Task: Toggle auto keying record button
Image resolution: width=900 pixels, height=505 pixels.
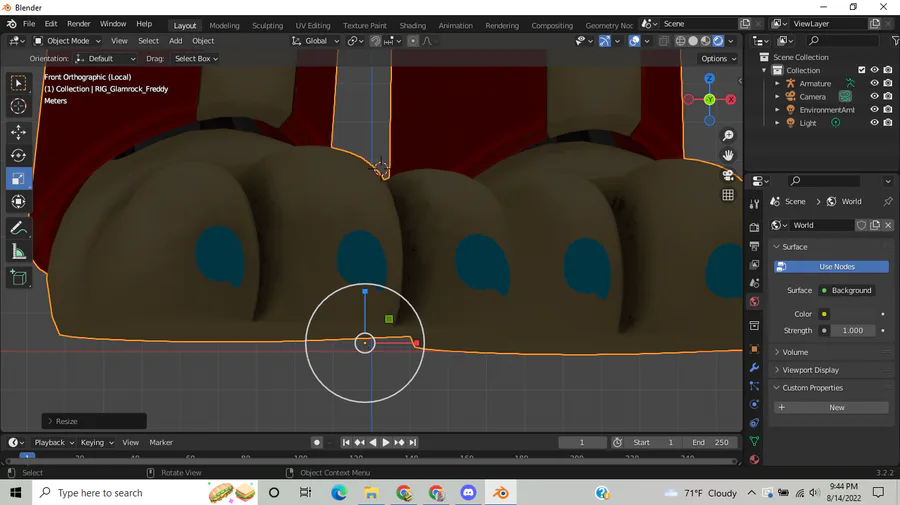Action: (316, 442)
